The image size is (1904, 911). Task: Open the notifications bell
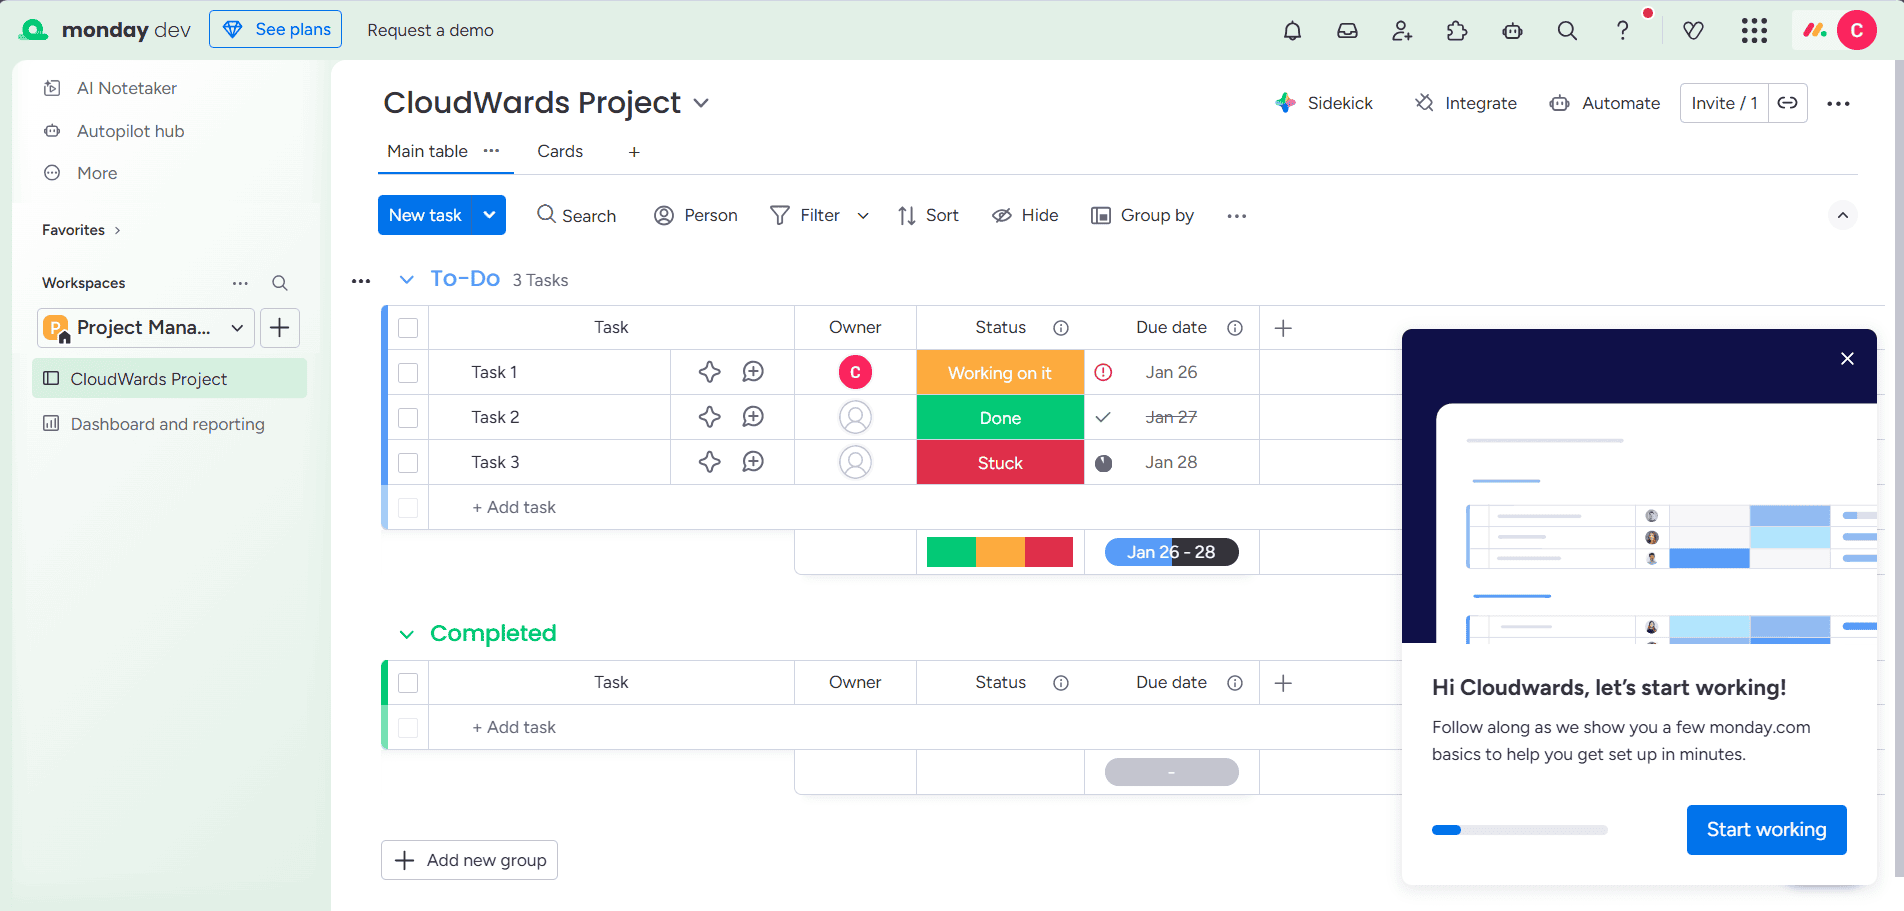1292,31
